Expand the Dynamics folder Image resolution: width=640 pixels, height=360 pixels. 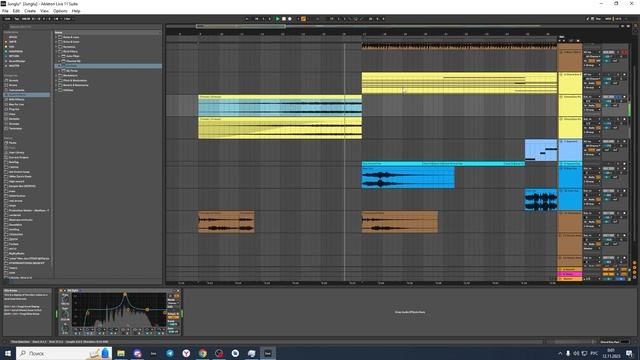tap(56, 47)
